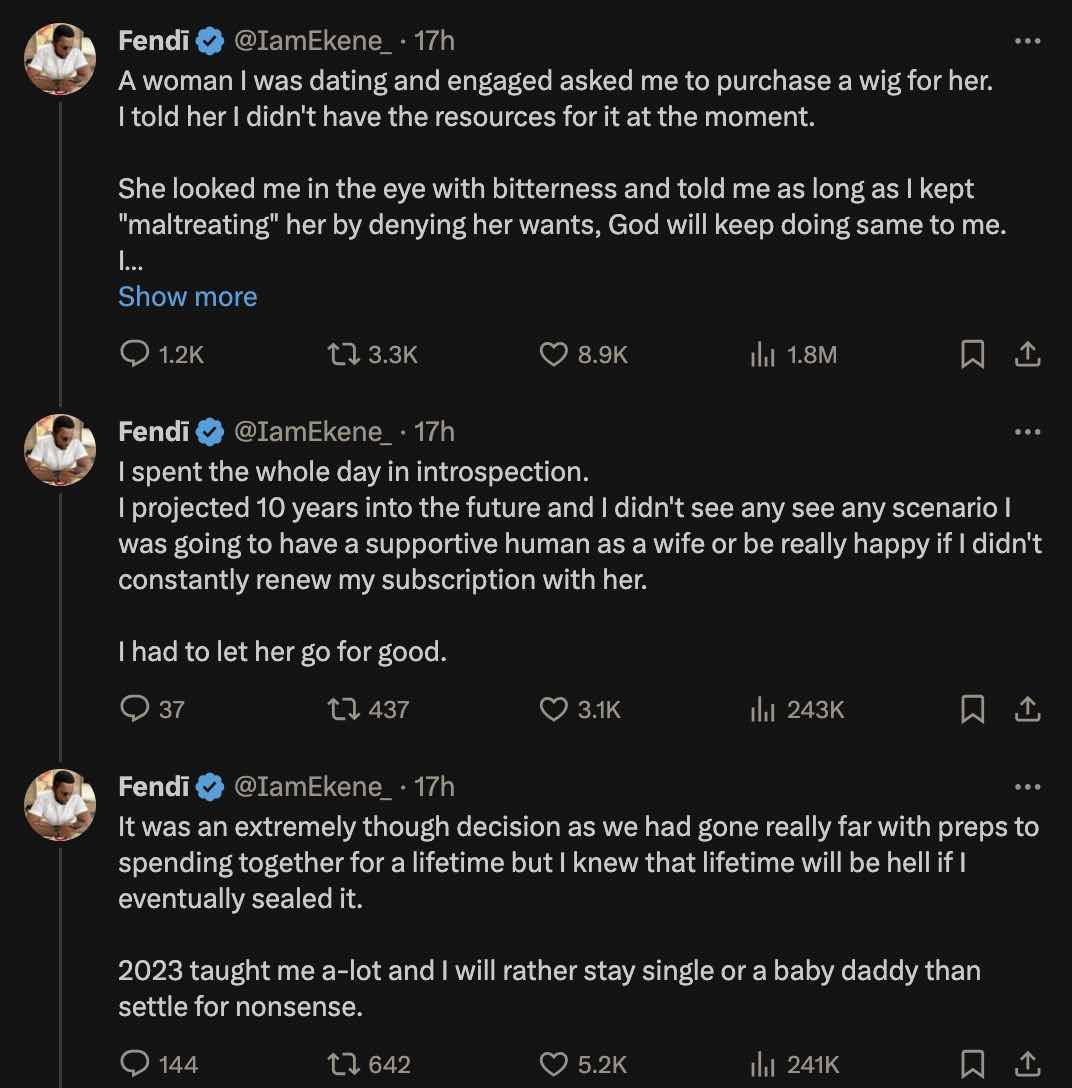Like the first tweet with 8.9K likes
The width and height of the screenshot is (1072, 1088).
pos(553,354)
